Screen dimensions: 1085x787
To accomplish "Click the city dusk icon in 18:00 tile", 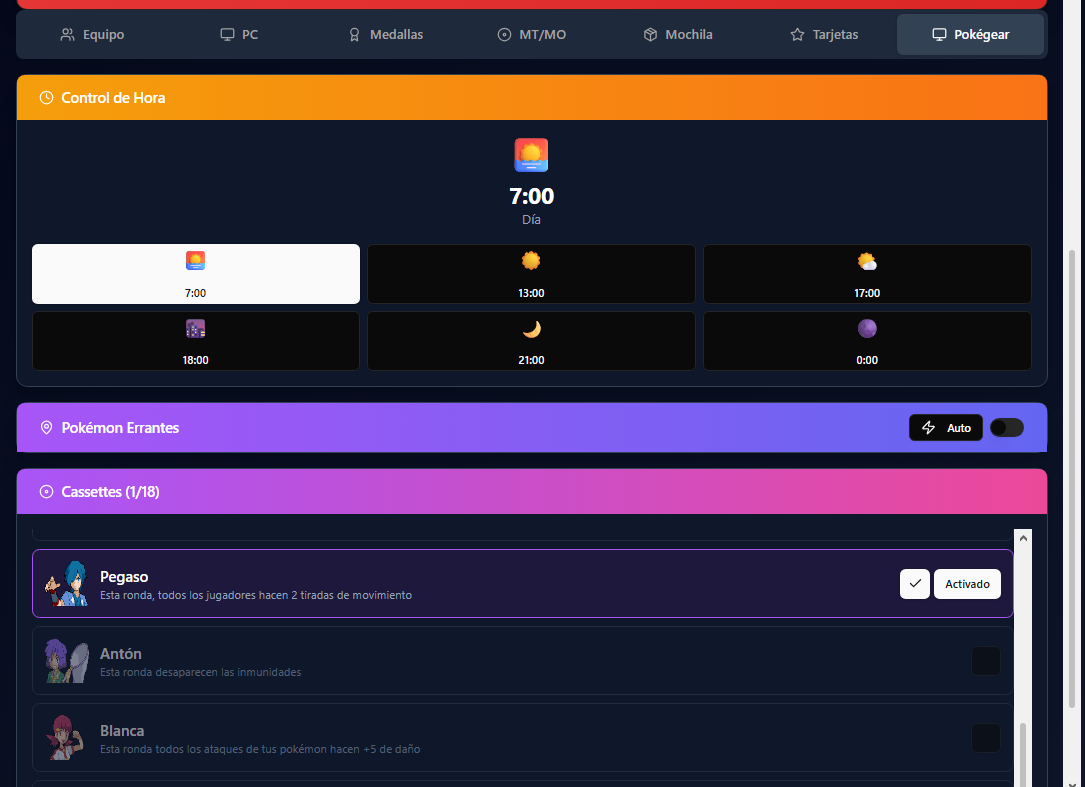I will (x=196, y=328).
